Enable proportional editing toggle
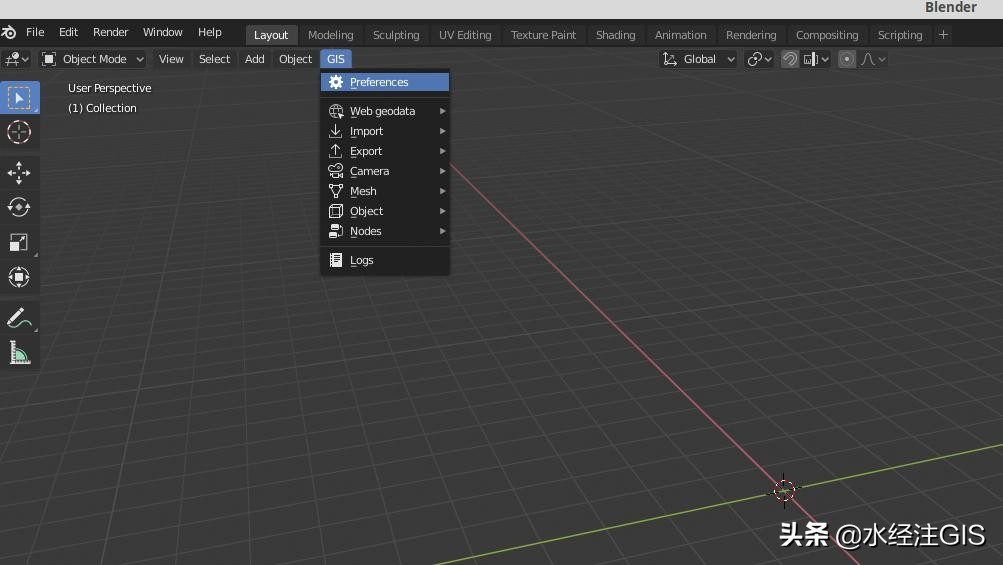1003x565 pixels. point(847,59)
